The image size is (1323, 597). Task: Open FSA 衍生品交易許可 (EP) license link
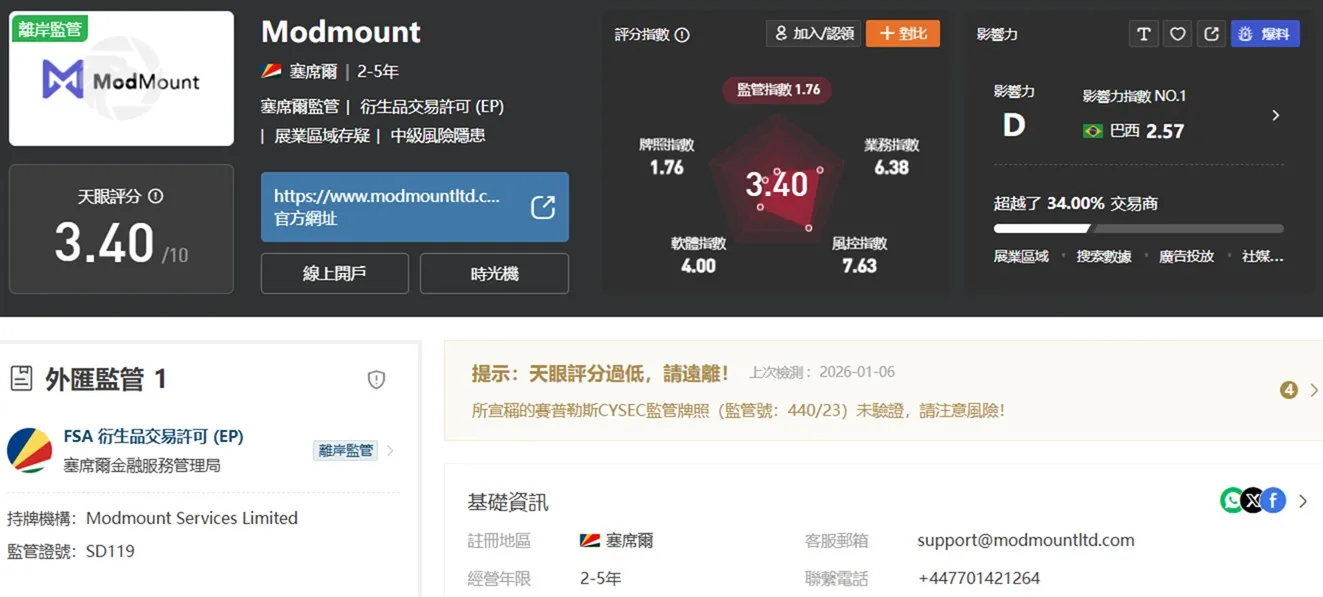click(x=153, y=436)
